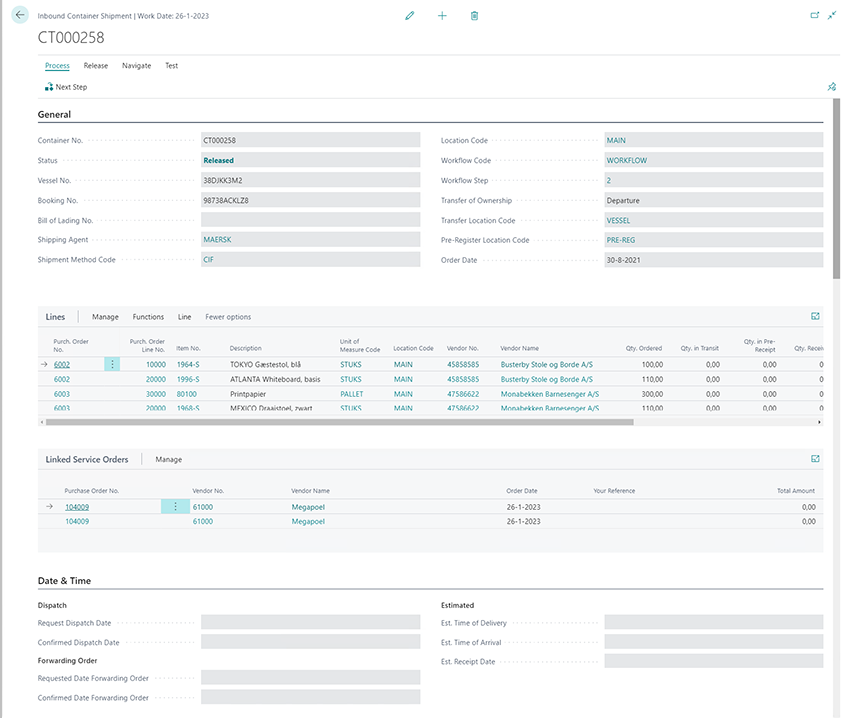Screen dimensions: 862x718
Task: Delete the shipment via the trash icon
Action: (474, 15)
